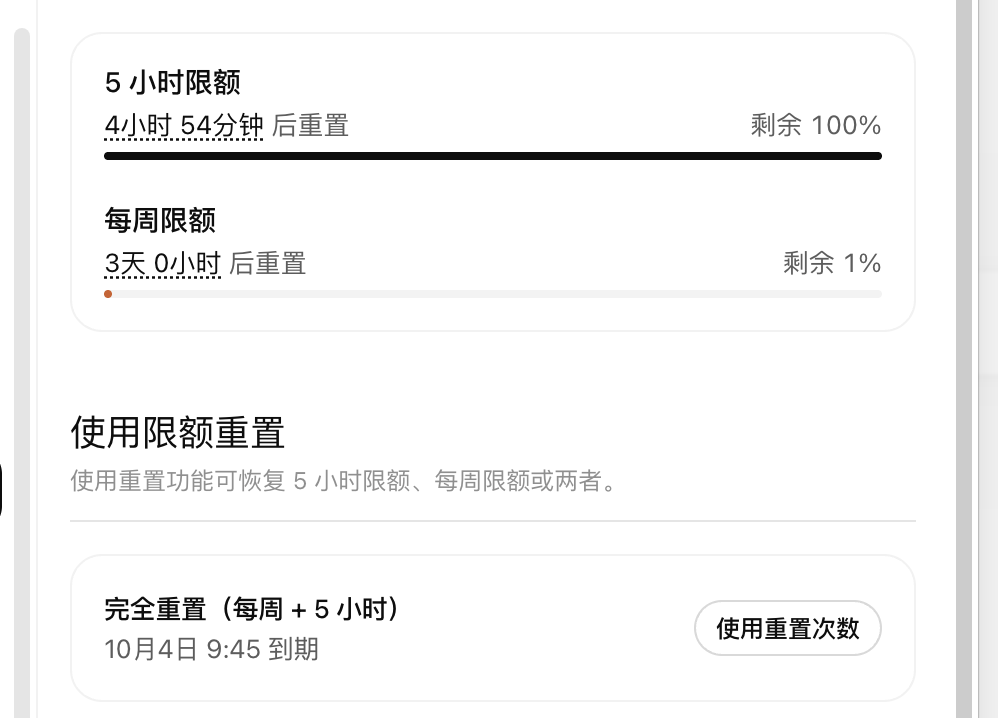Click the left vertical scrollbar track

click(22, 373)
